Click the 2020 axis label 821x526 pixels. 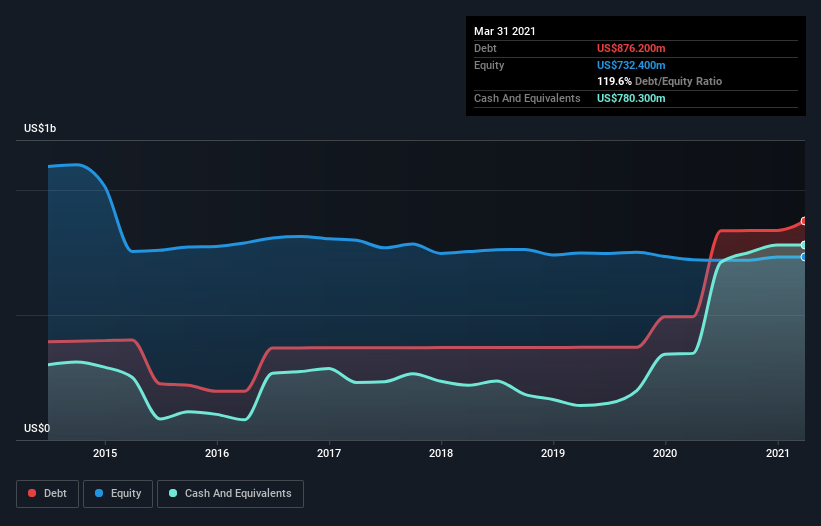[665, 453]
